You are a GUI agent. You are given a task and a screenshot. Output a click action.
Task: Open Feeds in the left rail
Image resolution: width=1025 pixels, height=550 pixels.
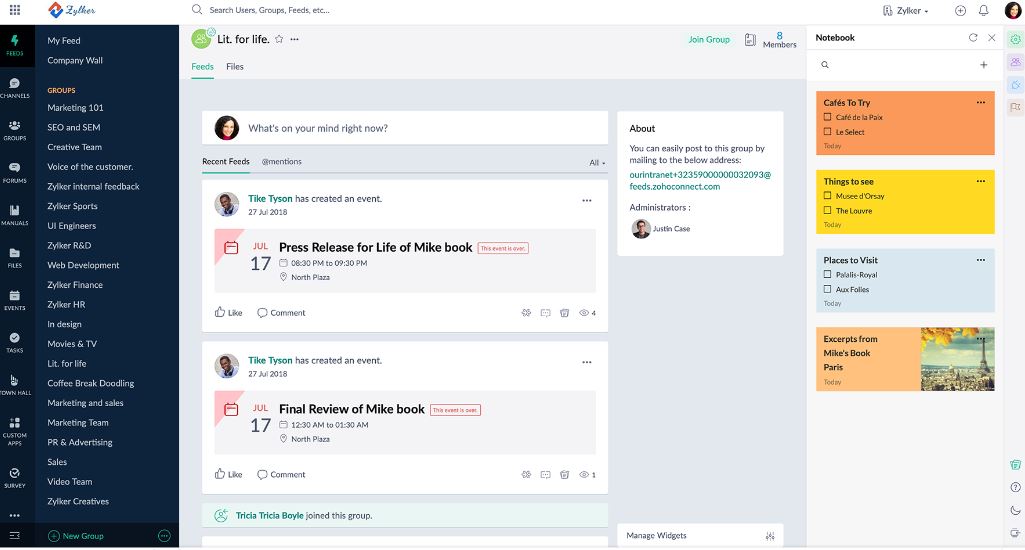coord(14,45)
